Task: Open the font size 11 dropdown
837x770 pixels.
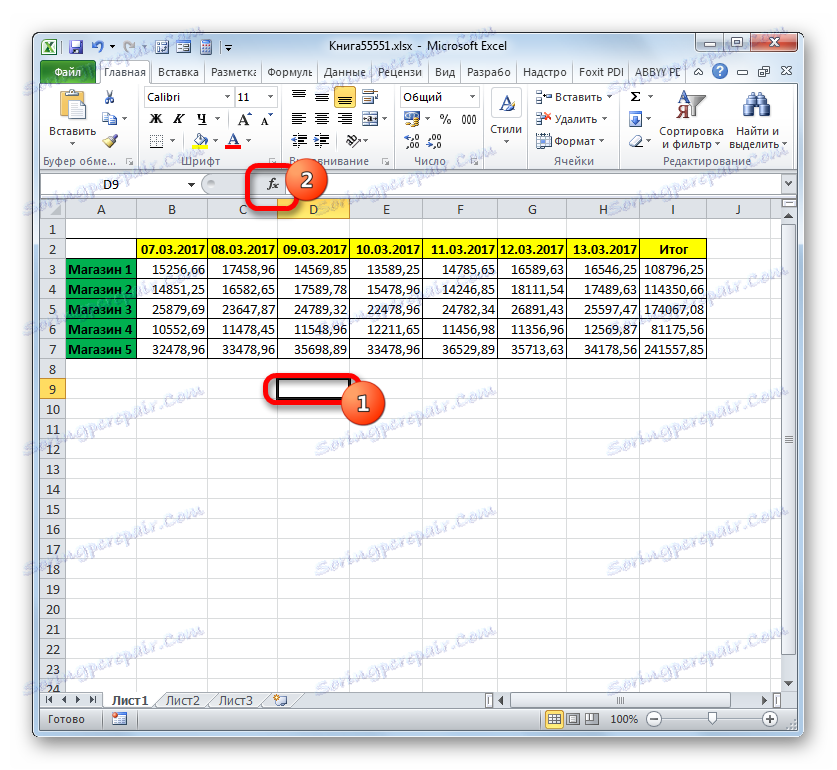Action: pyautogui.click(x=271, y=97)
